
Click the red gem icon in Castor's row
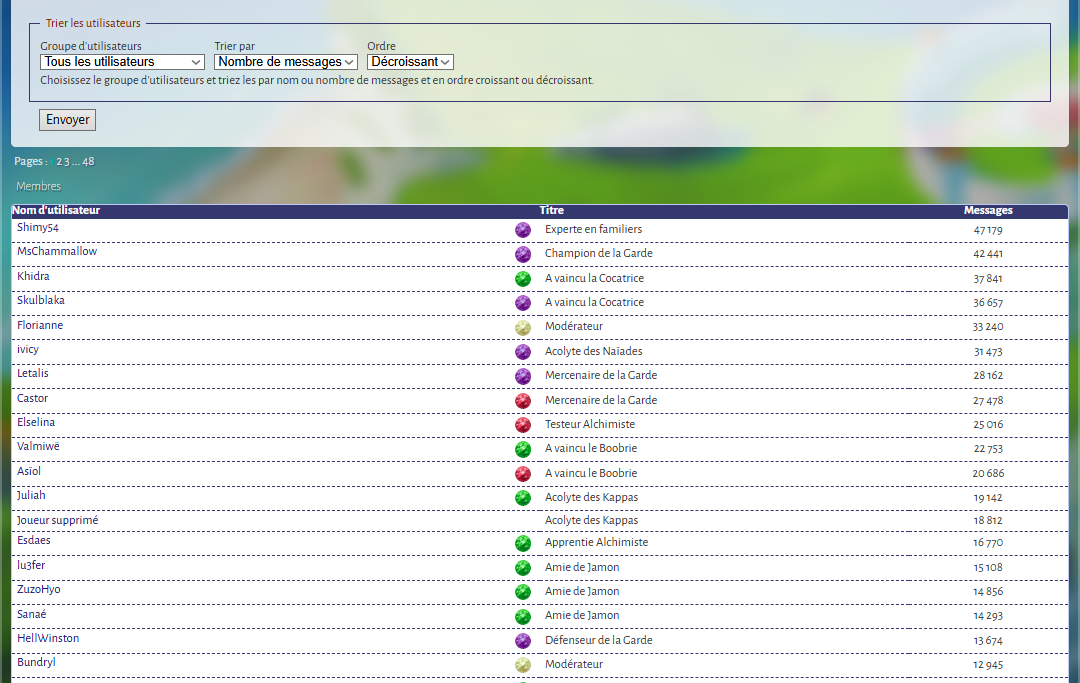[x=523, y=401]
